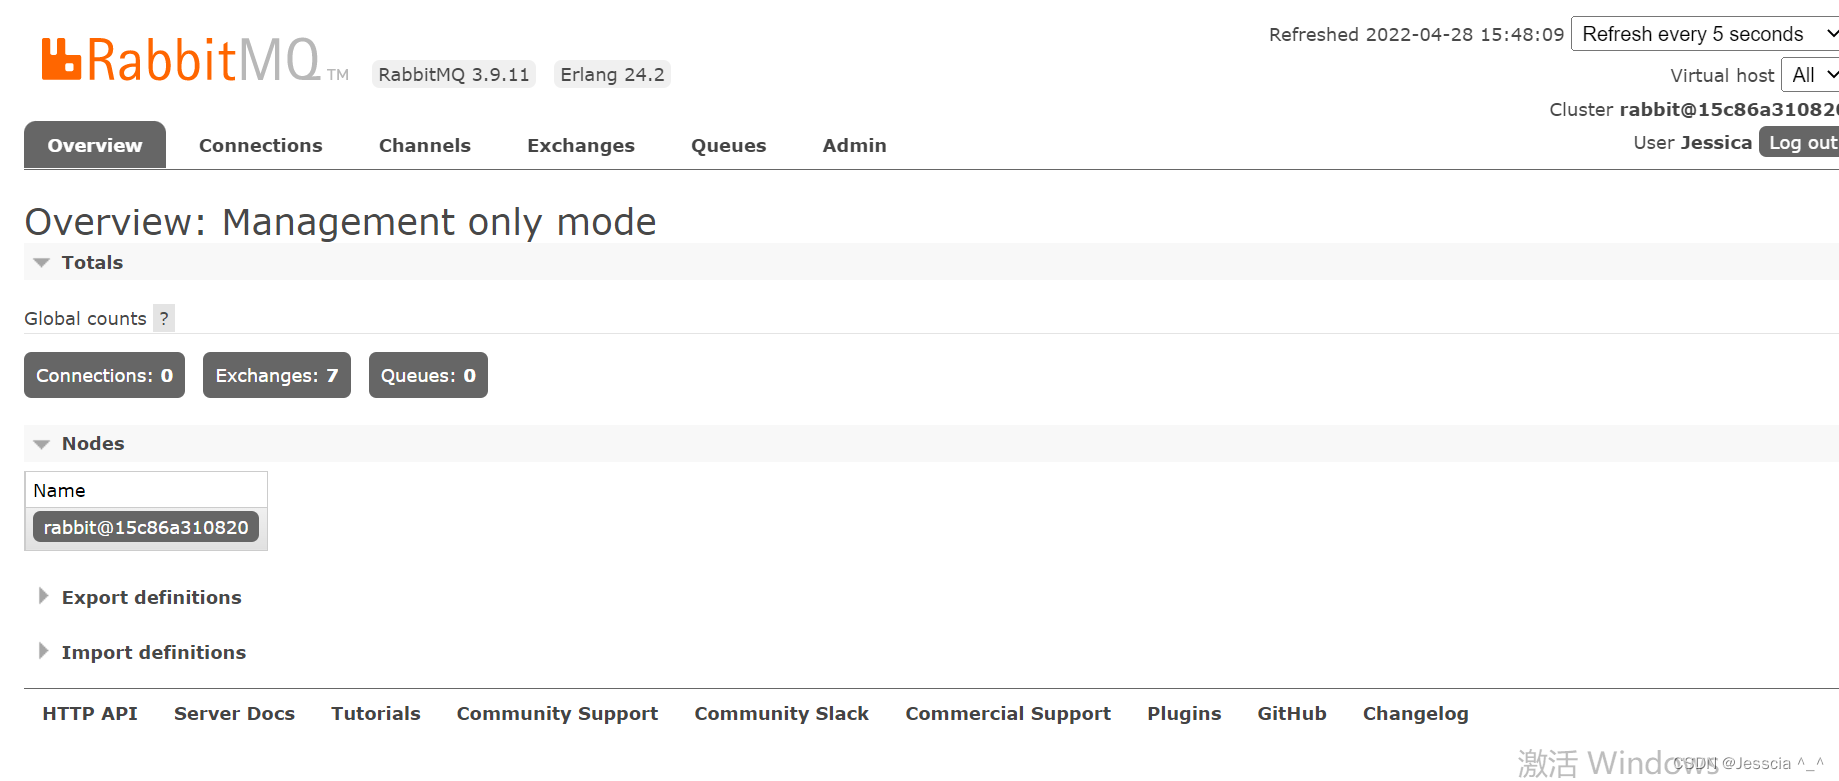This screenshot has width=1839, height=781.
Task: Visit the Community Support link
Action: pyautogui.click(x=557, y=713)
